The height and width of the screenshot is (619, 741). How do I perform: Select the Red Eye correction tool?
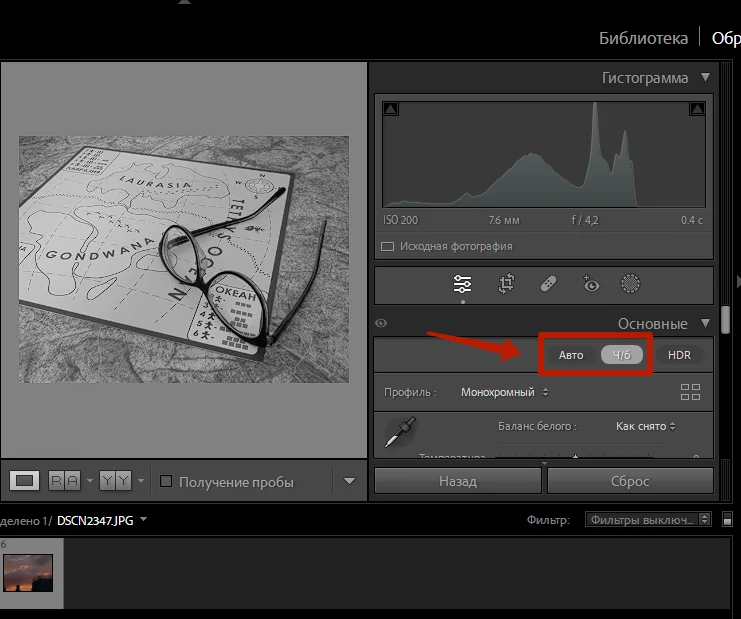pyautogui.click(x=591, y=284)
